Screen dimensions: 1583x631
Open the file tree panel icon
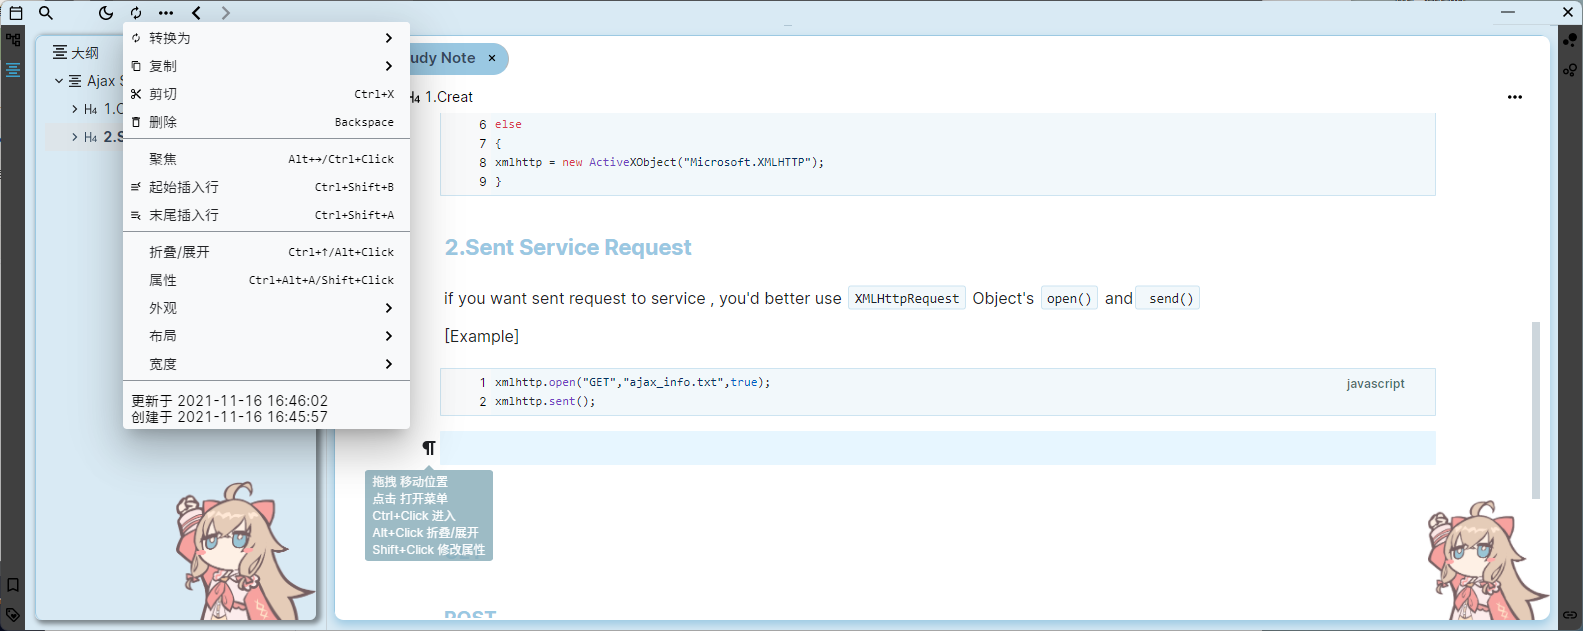13,40
